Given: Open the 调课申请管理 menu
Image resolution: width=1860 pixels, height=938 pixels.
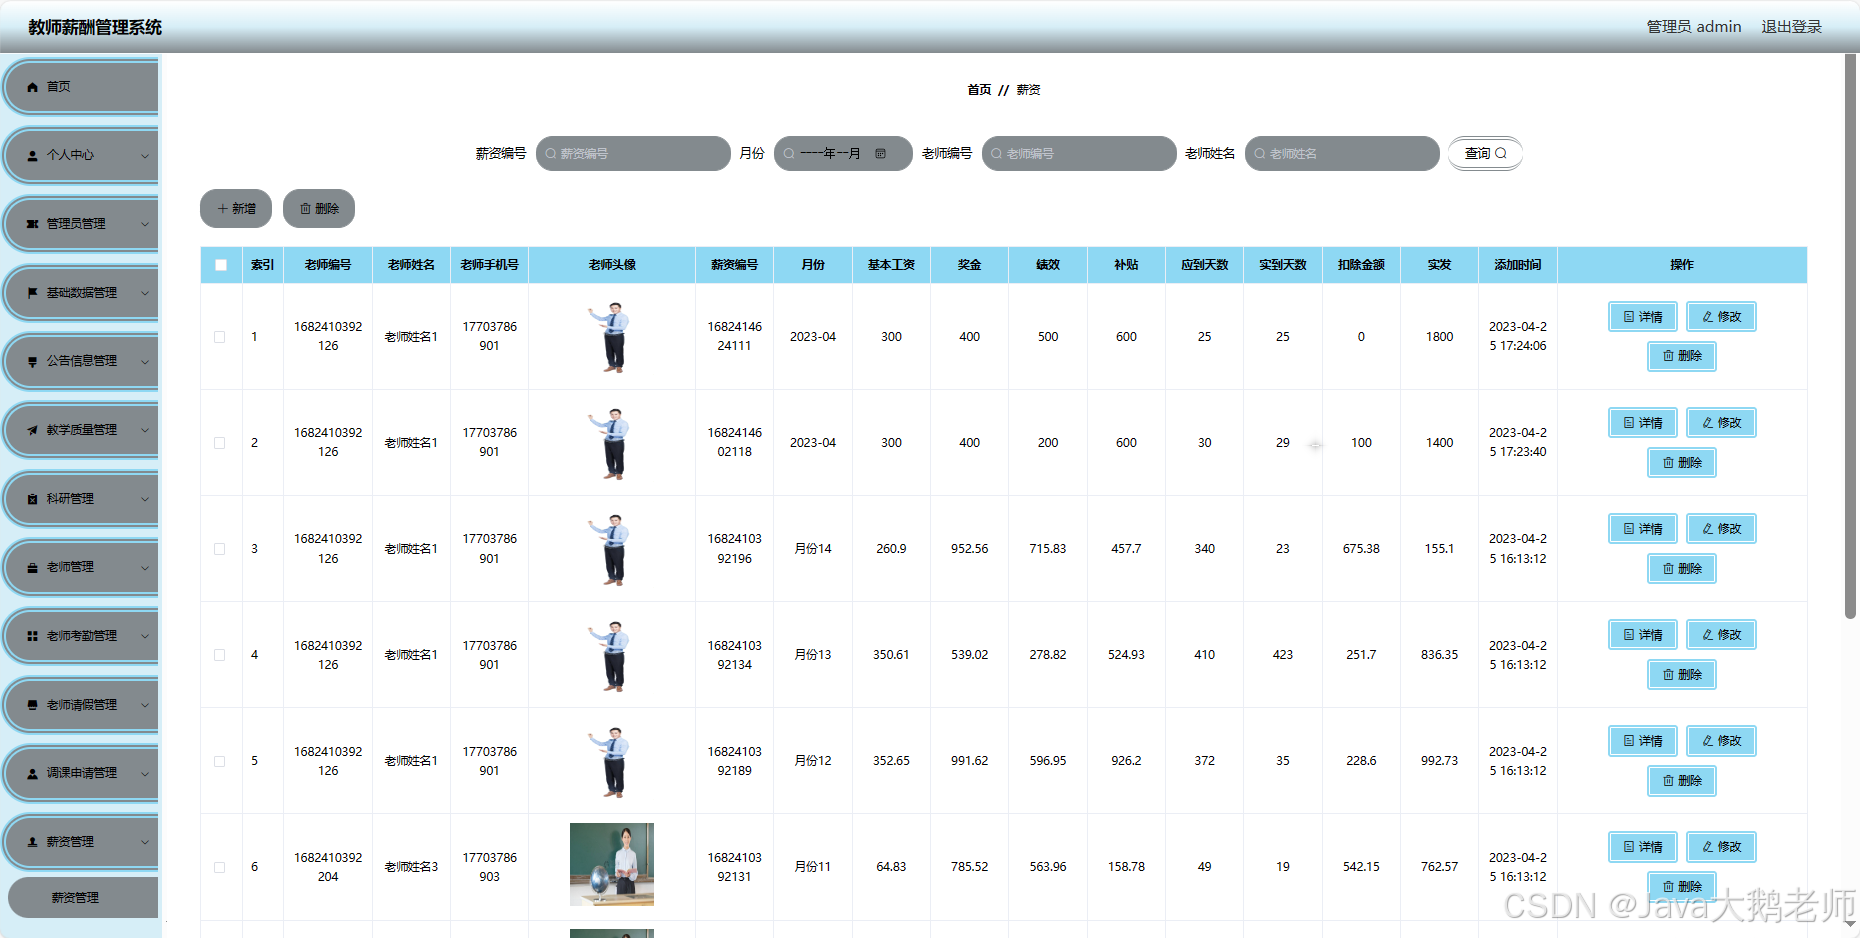Looking at the screenshot, I should [x=81, y=773].
